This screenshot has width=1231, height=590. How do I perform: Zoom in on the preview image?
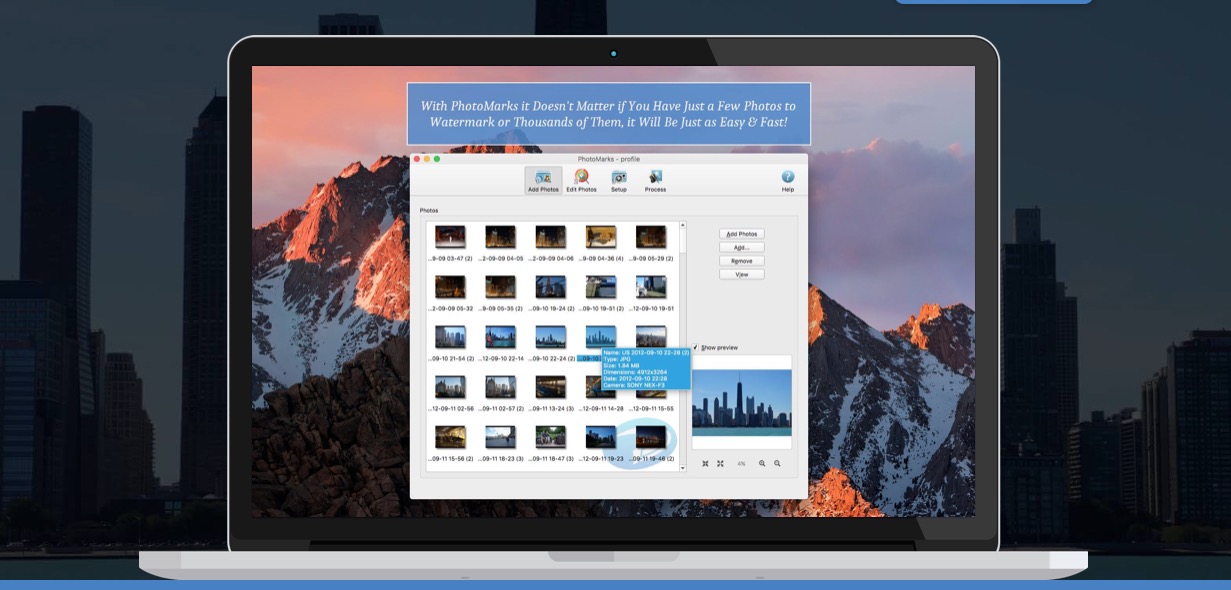(762, 463)
